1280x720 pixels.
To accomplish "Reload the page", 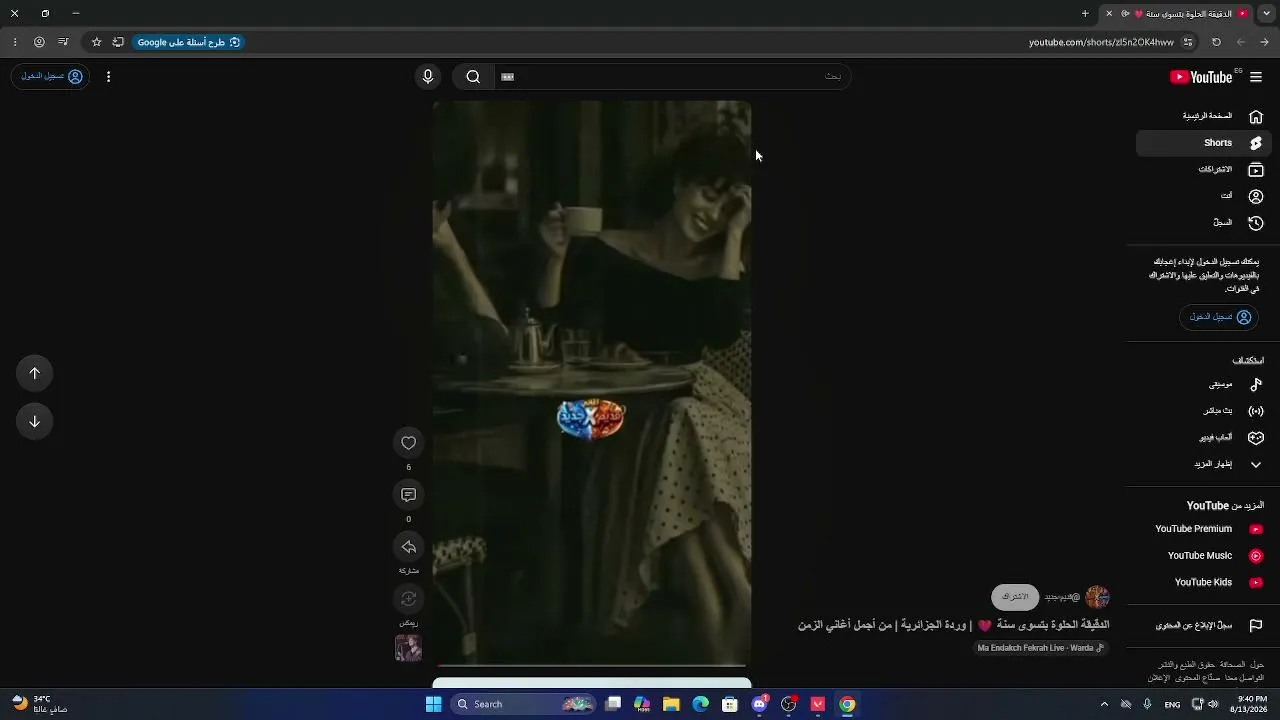I will [1216, 42].
